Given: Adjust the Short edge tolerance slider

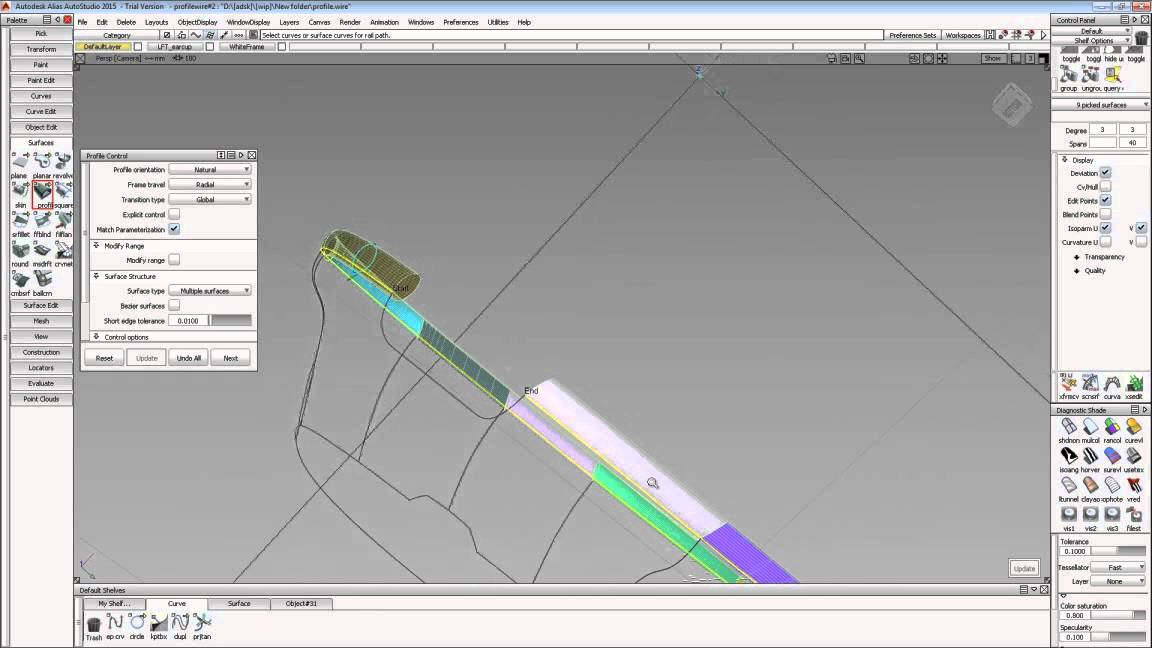Looking at the screenshot, I should click(x=231, y=320).
